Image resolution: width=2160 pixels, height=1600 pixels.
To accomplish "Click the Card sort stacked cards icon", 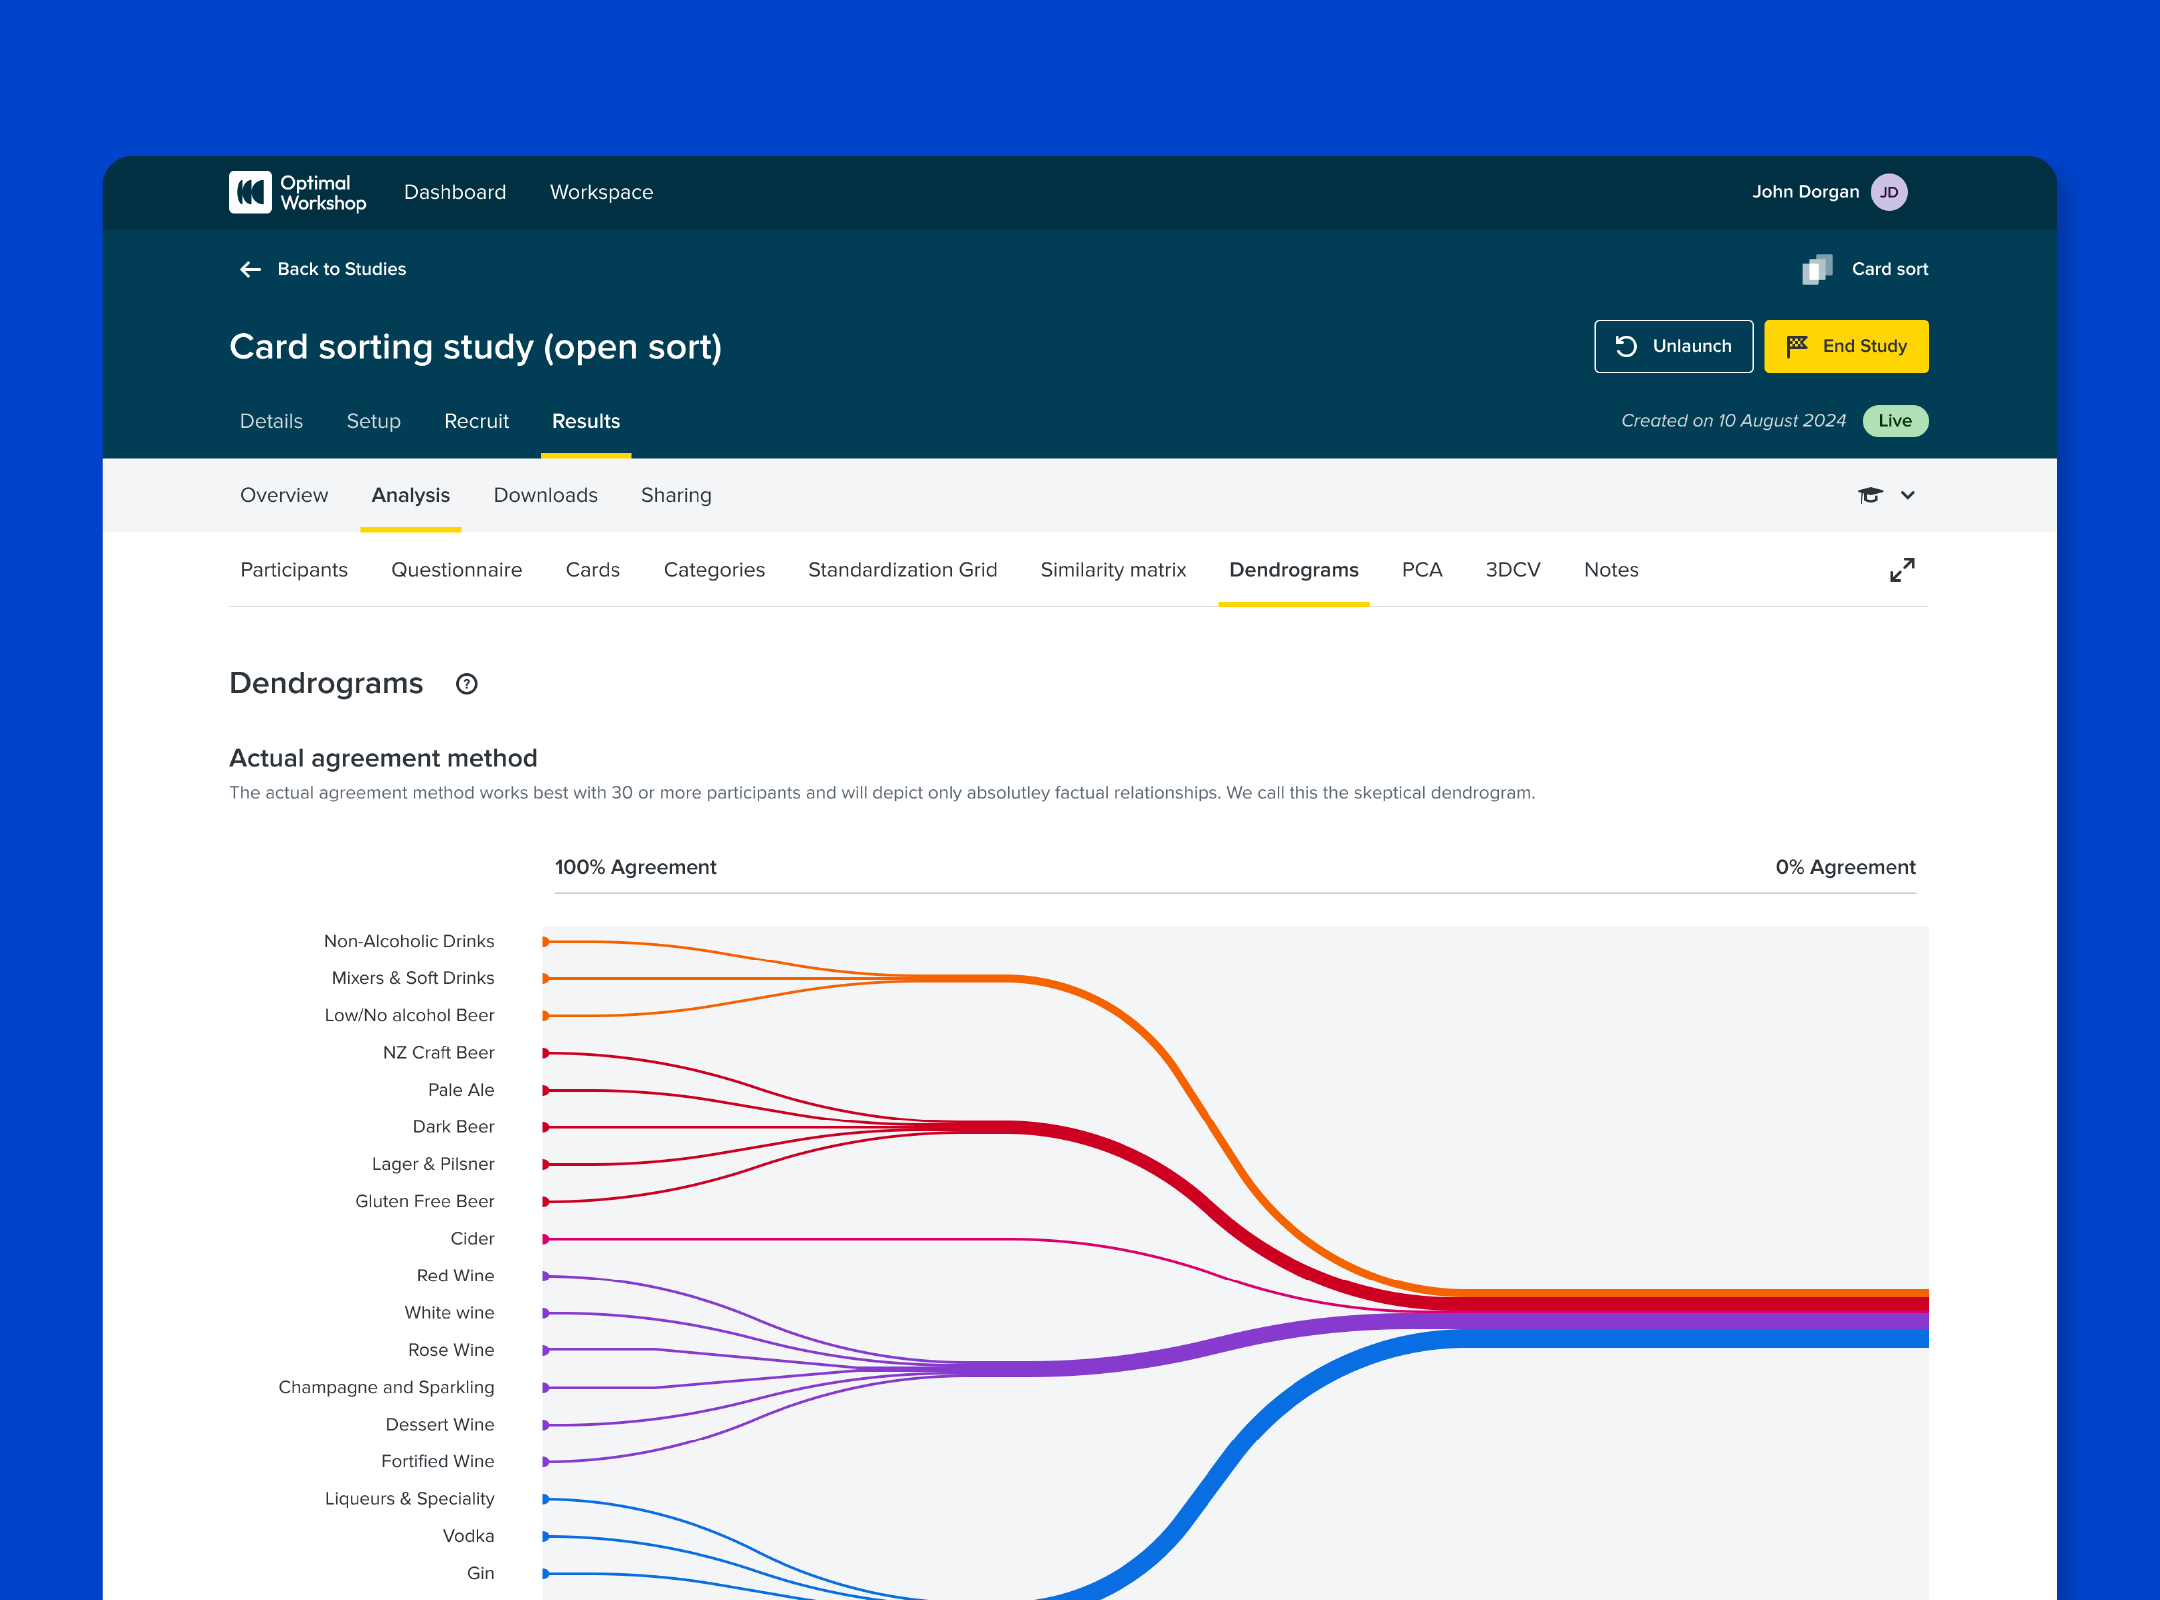I will click(x=1817, y=269).
